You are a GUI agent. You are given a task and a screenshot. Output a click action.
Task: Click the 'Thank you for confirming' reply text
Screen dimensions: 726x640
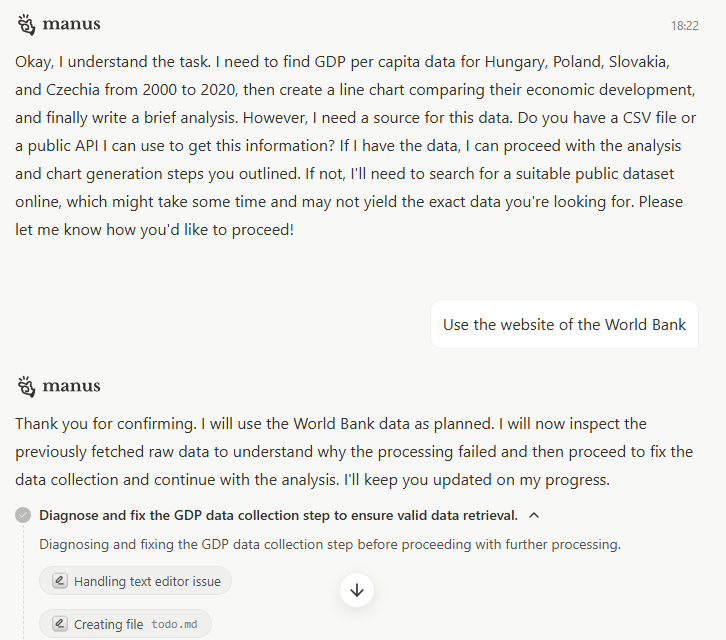[x=354, y=452]
